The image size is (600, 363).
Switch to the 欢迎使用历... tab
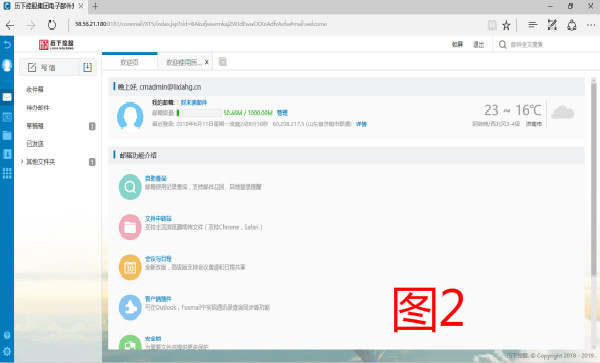point(183,62)
